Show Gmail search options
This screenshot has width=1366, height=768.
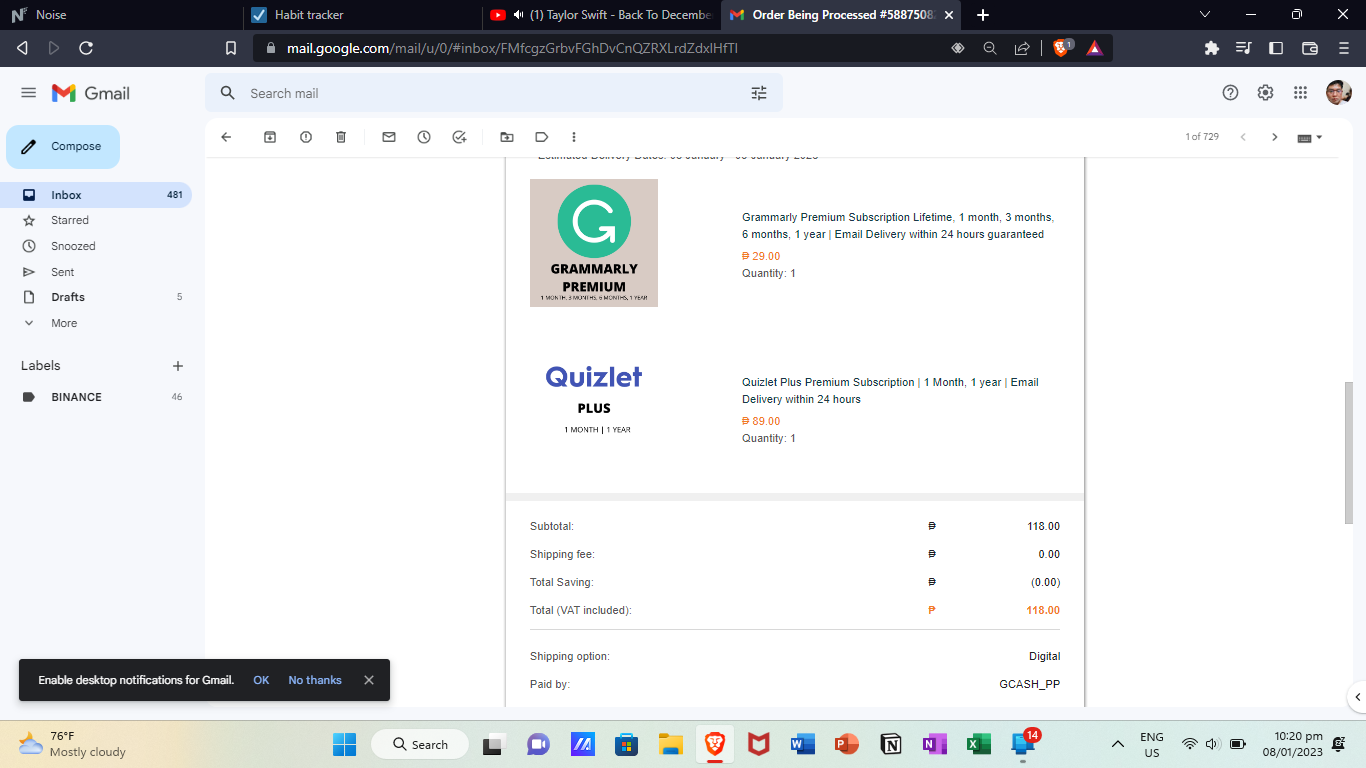click(x=759, y=93)
